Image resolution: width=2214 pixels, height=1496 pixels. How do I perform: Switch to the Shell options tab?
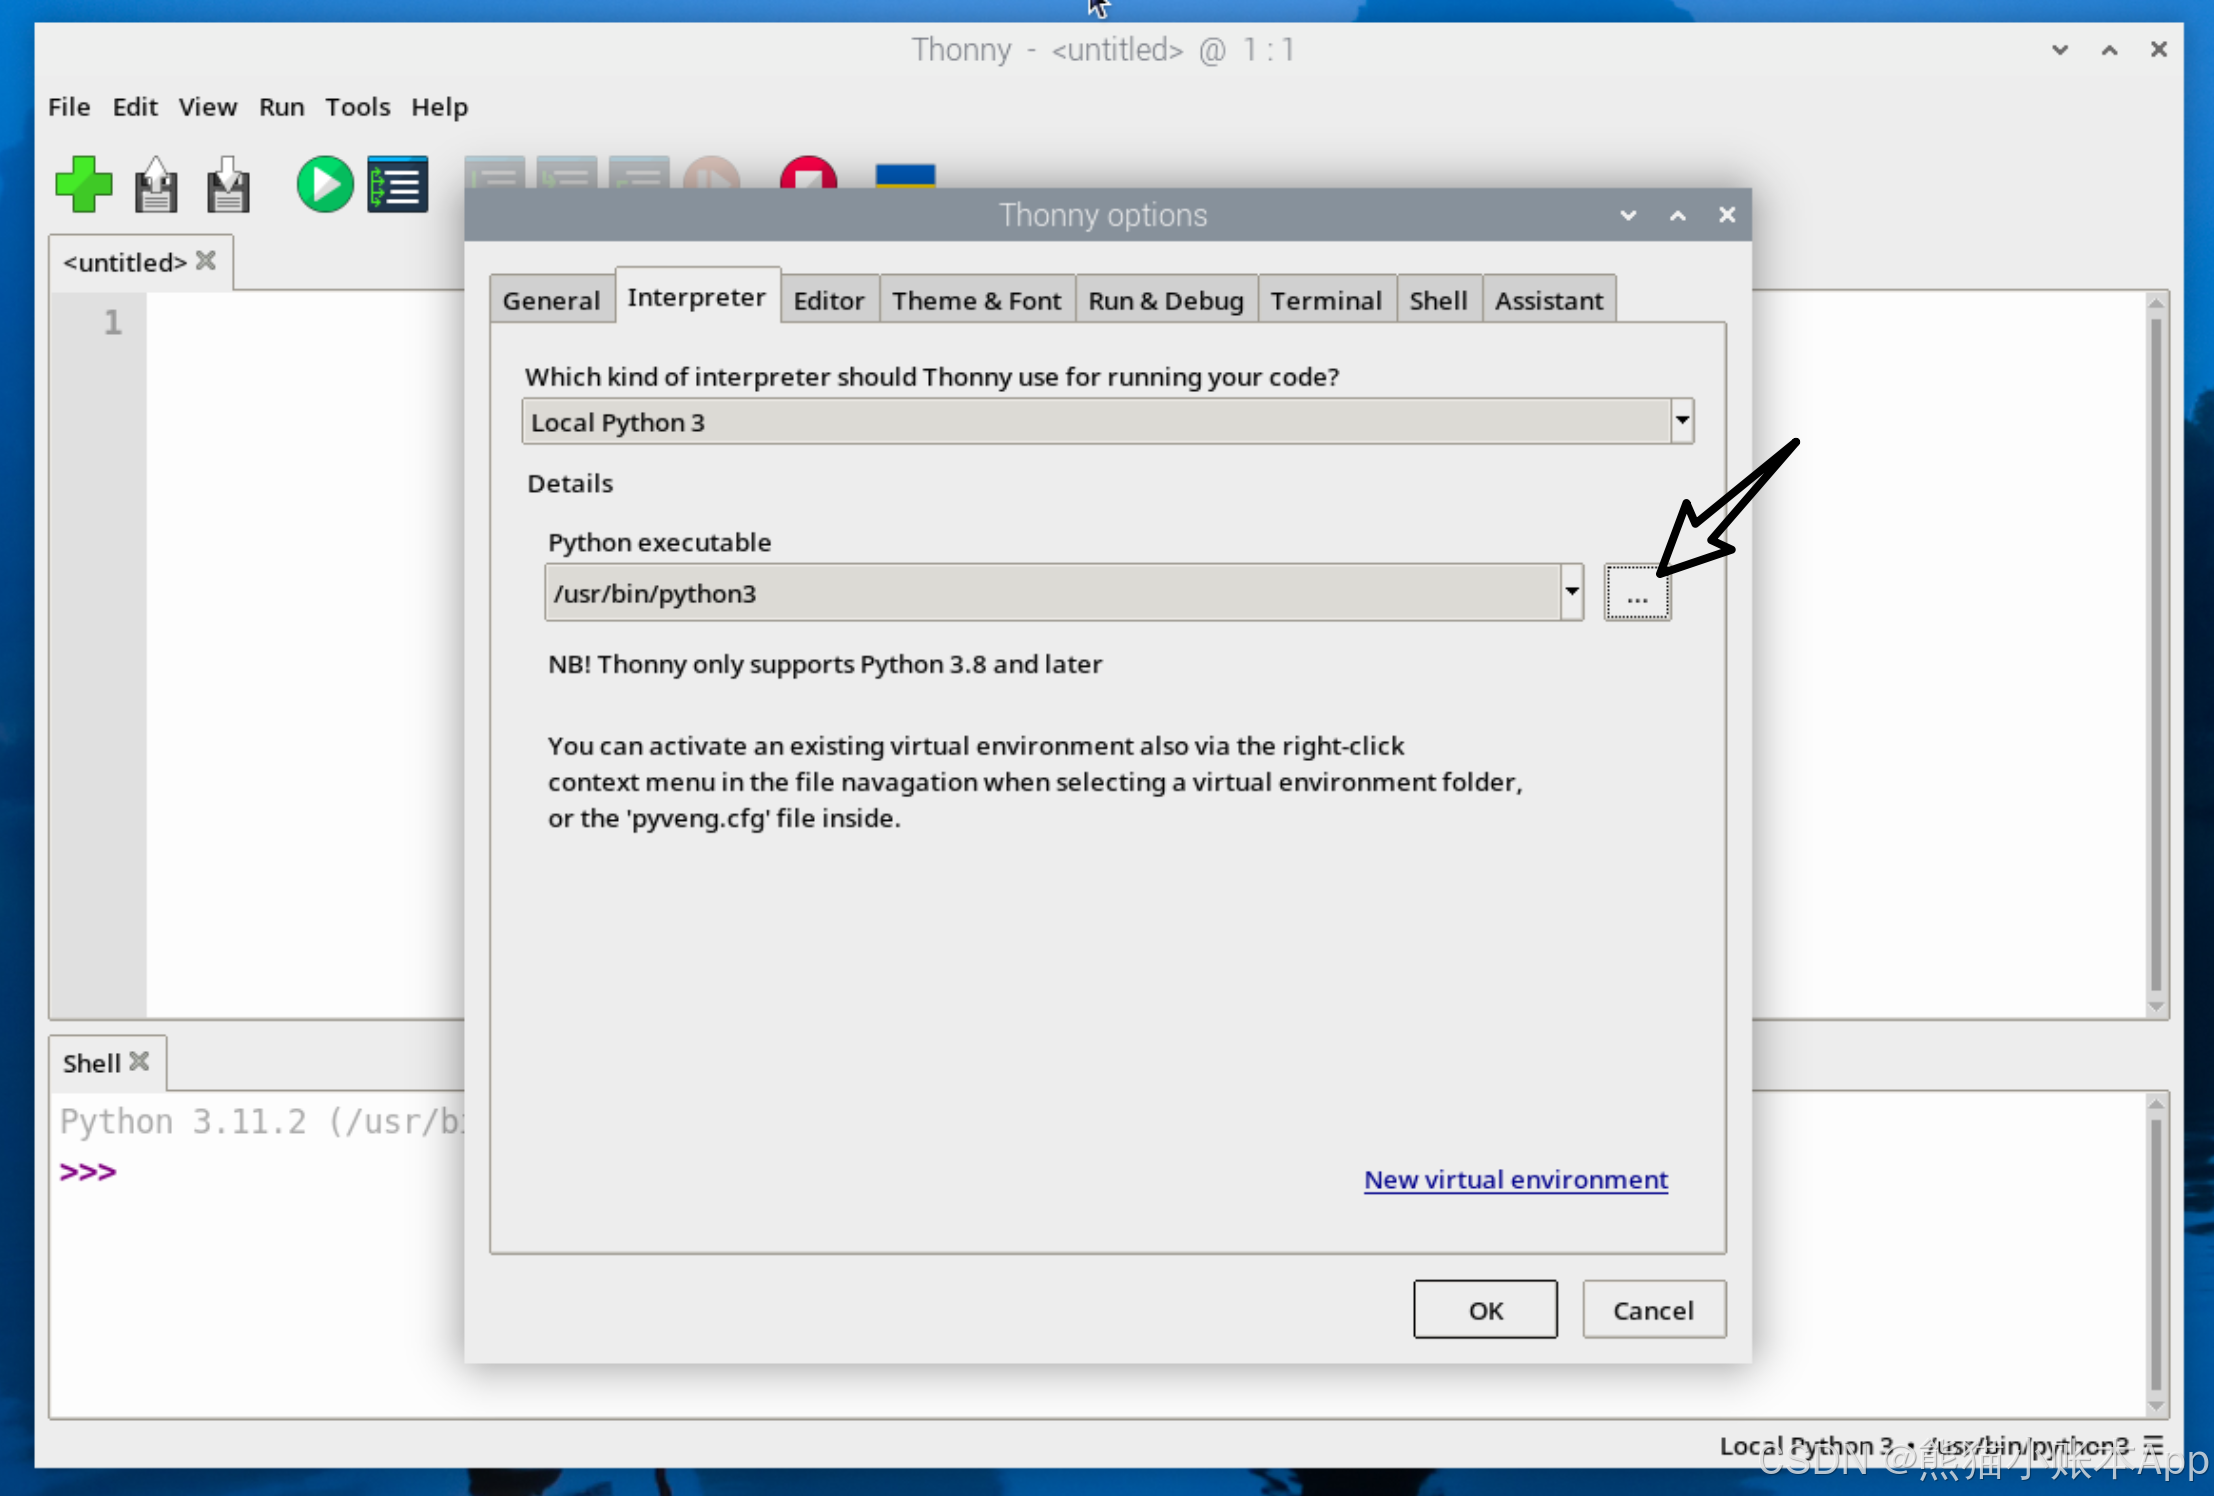pos(1439,300)
